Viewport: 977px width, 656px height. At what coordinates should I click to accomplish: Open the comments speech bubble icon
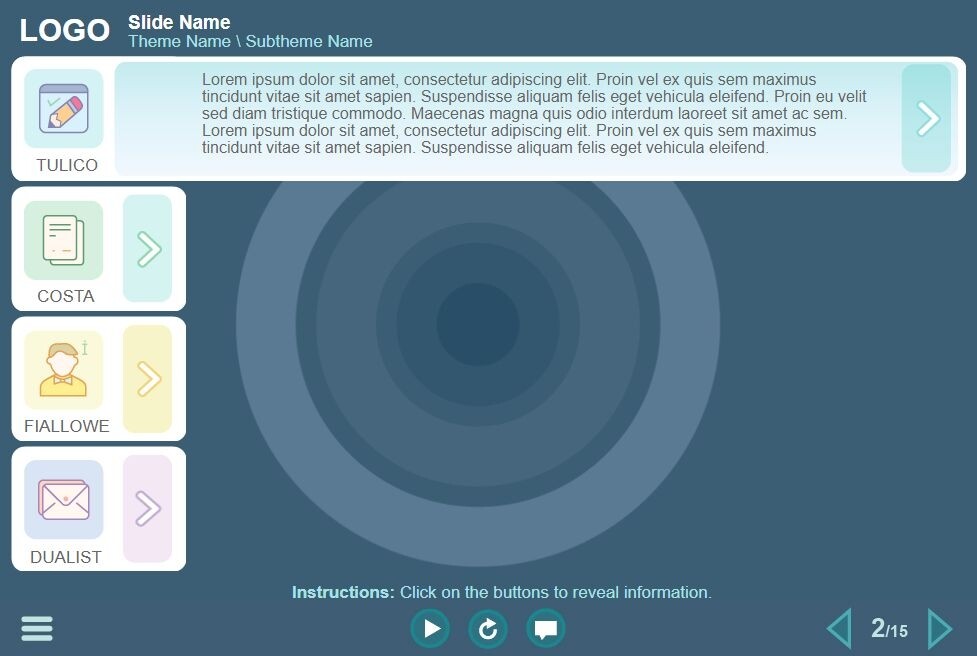(x=546, y=629)
